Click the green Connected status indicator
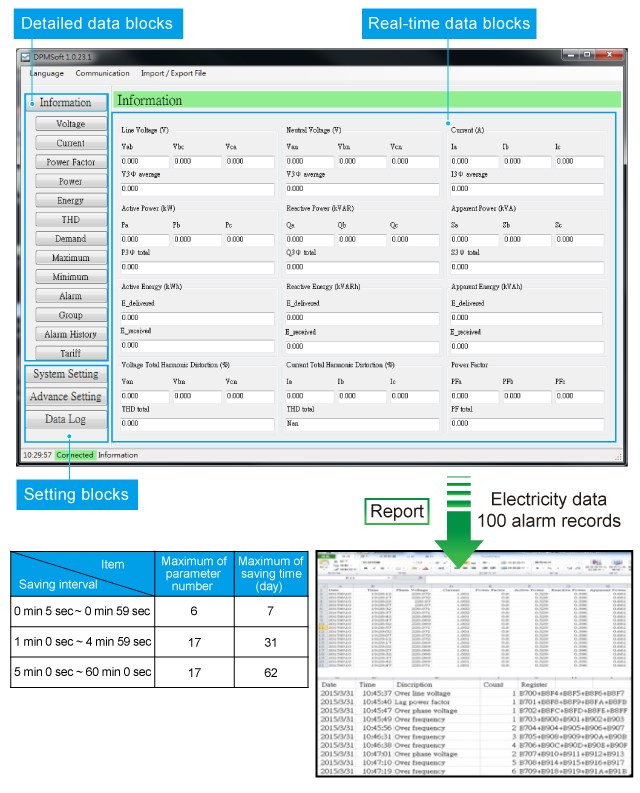Screen dimensions: 640x793 [75, 455]
